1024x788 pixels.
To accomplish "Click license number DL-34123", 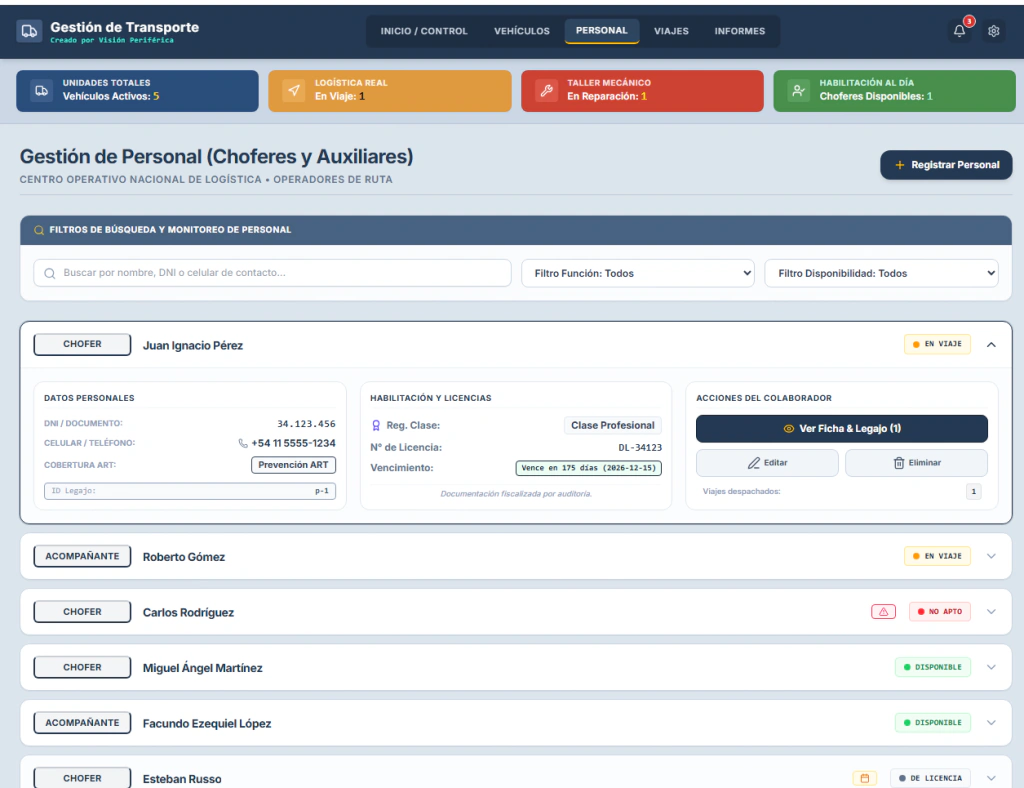I will point(640,448).
